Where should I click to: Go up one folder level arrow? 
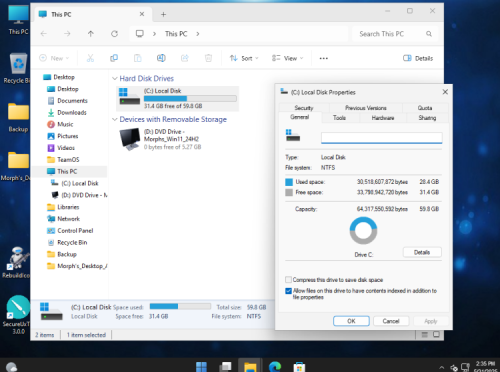click(91, 34)
